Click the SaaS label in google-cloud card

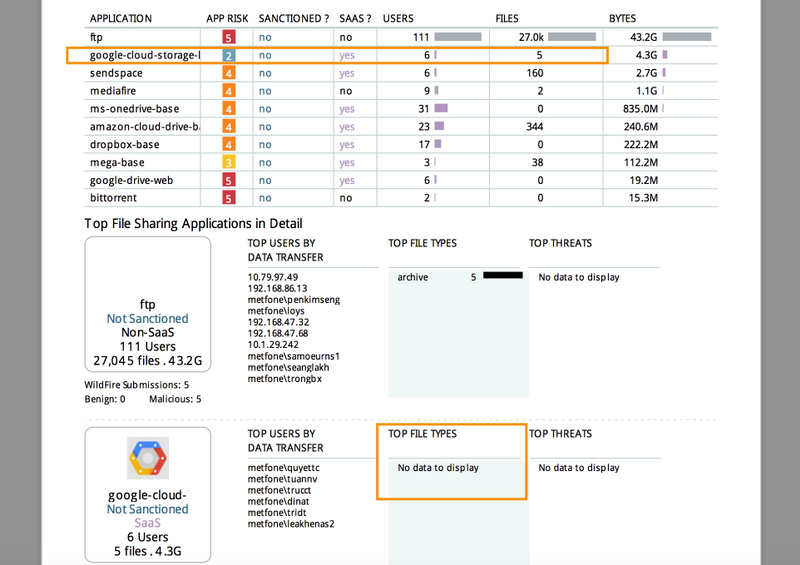[x=147, y=523]
